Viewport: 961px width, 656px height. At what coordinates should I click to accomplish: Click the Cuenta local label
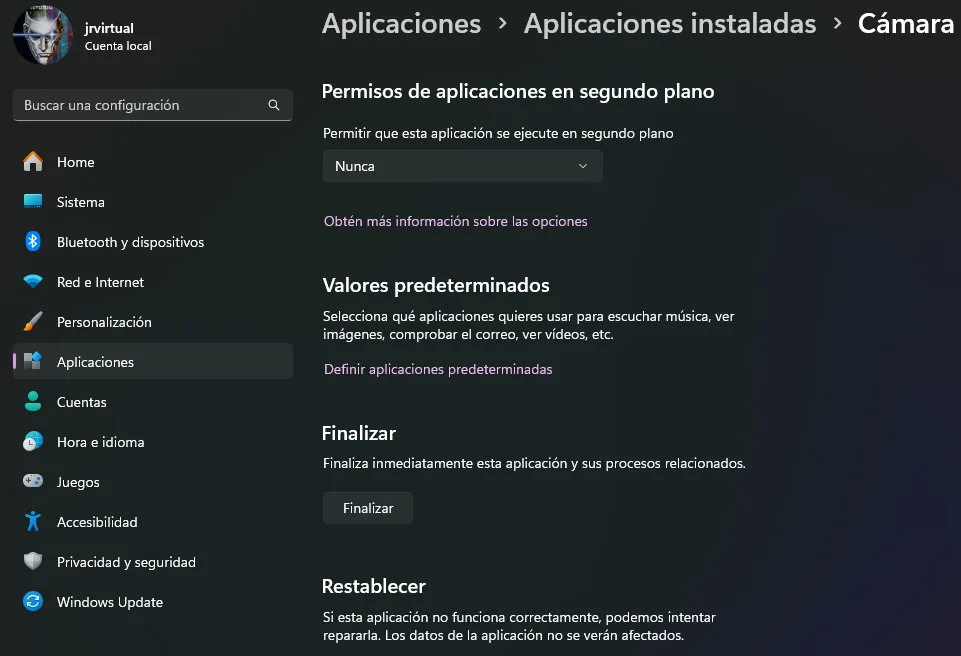(118, 46)
